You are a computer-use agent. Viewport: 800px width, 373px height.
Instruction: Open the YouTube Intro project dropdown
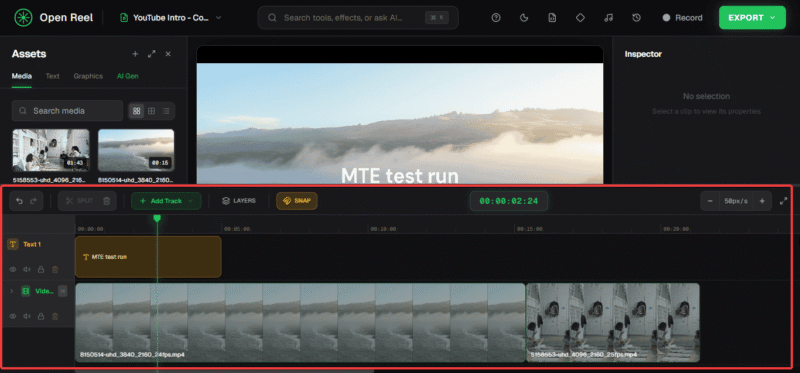click(171, 18)
